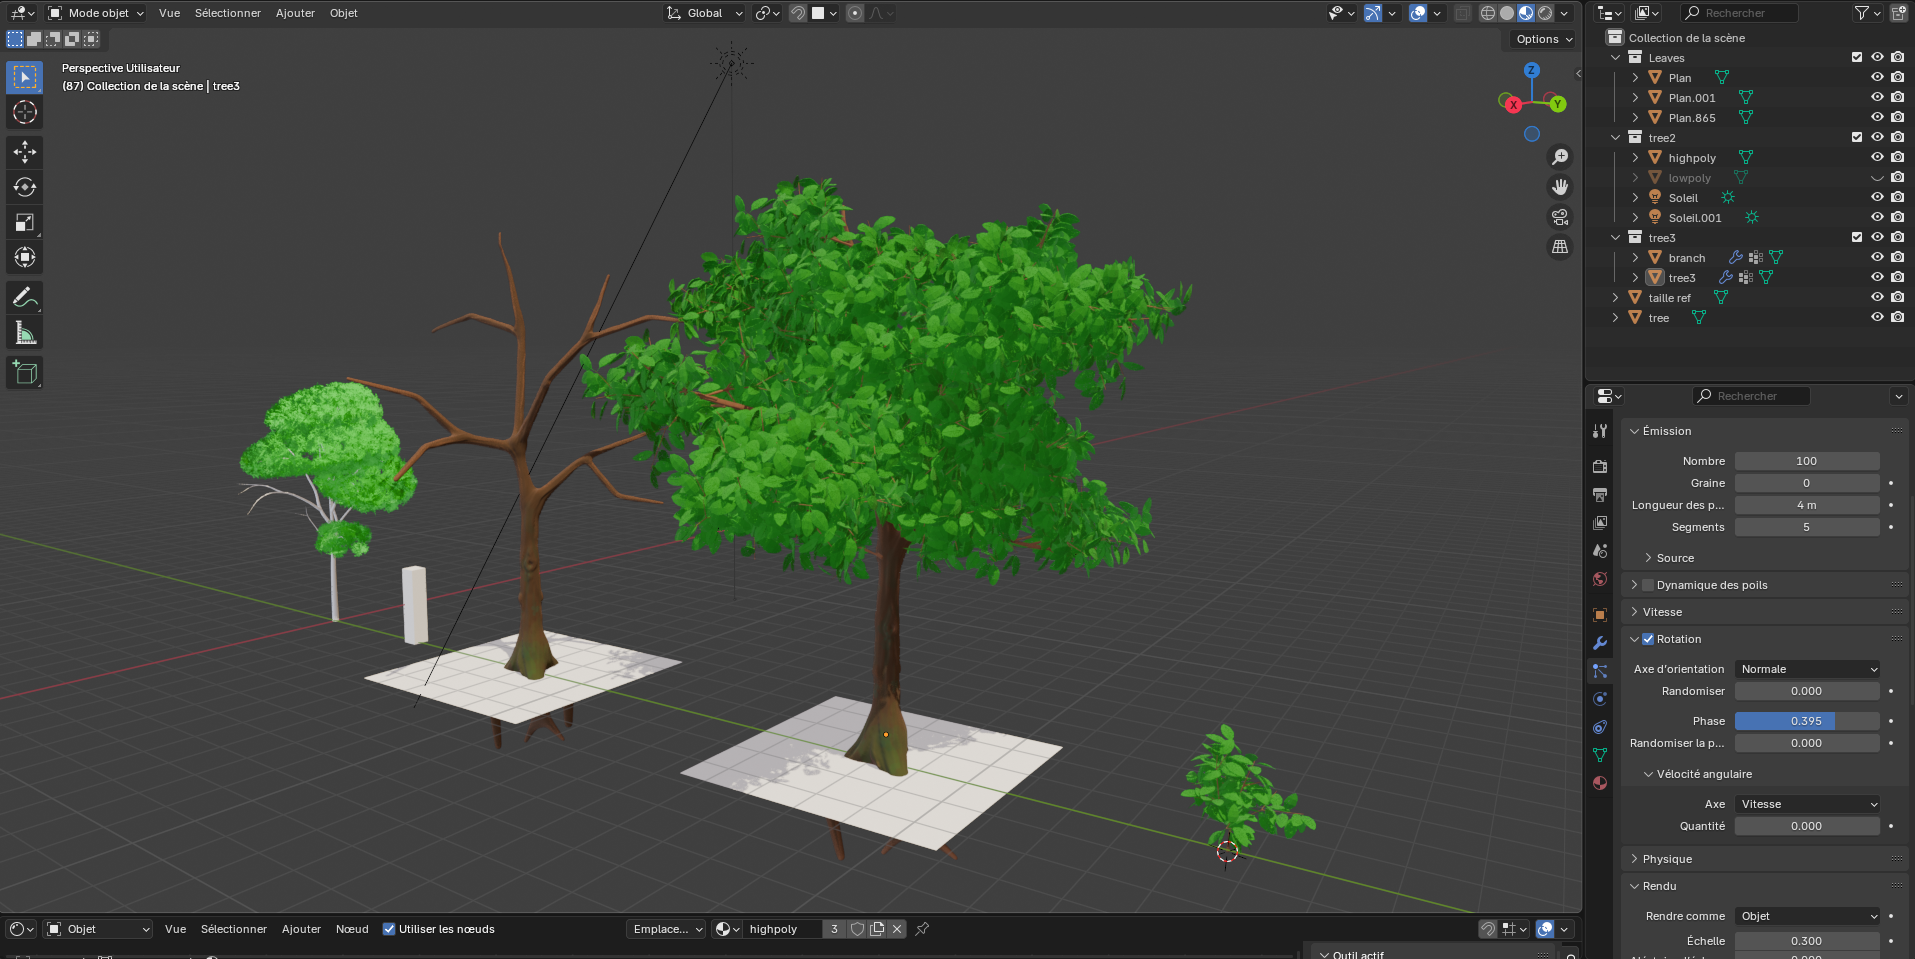1915x959 pixels.
Task: Open the Mode objet dropdown
Action: pyautogui.click(x=97, y=13)
